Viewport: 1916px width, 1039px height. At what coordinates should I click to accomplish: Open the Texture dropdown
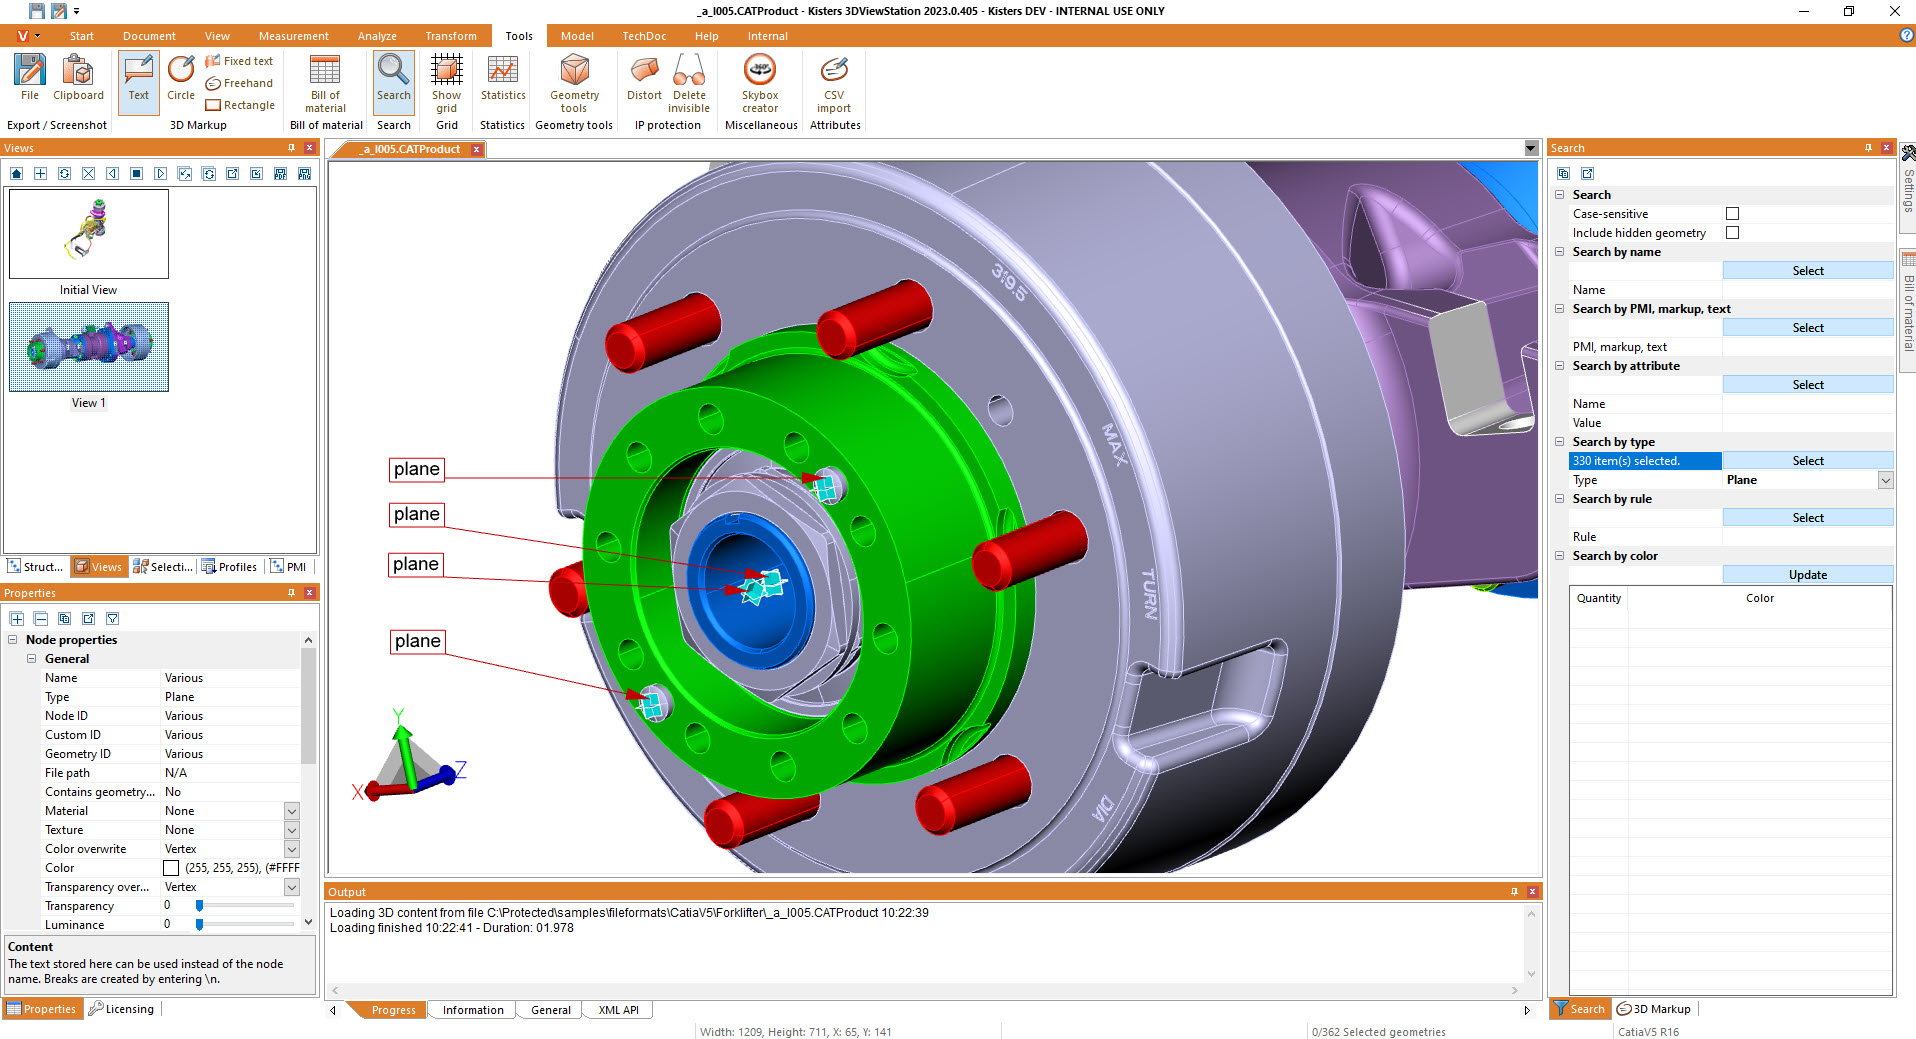(x=292, y=830)
